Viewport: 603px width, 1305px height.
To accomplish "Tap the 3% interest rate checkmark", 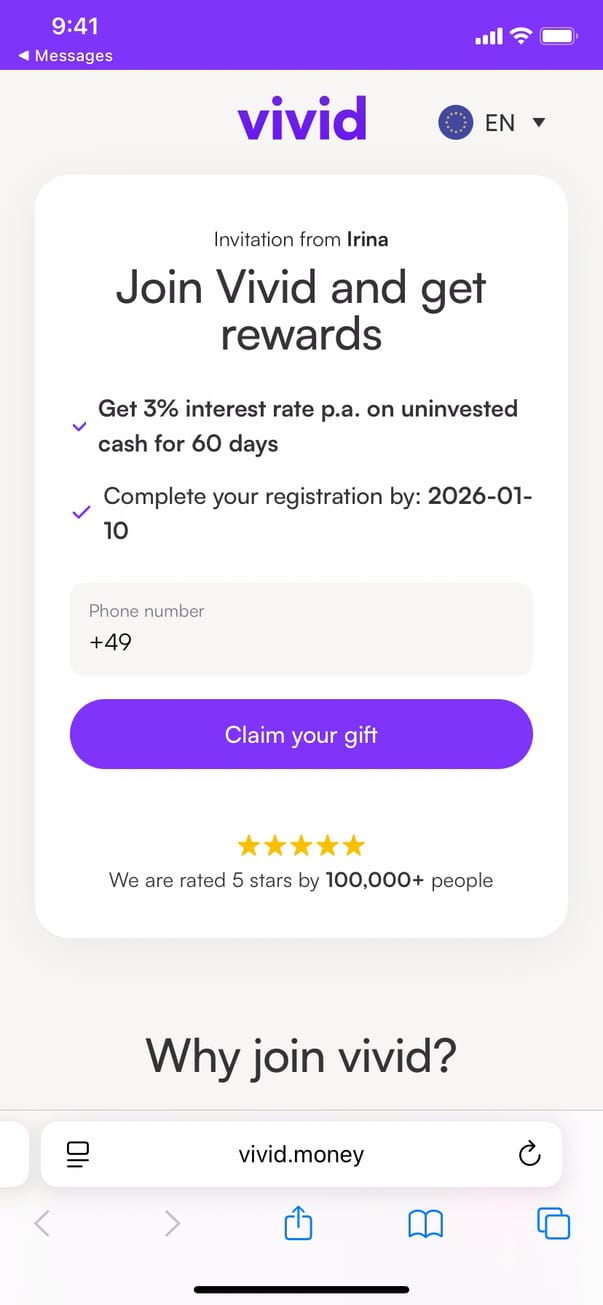I will click(x=80, y=426).
